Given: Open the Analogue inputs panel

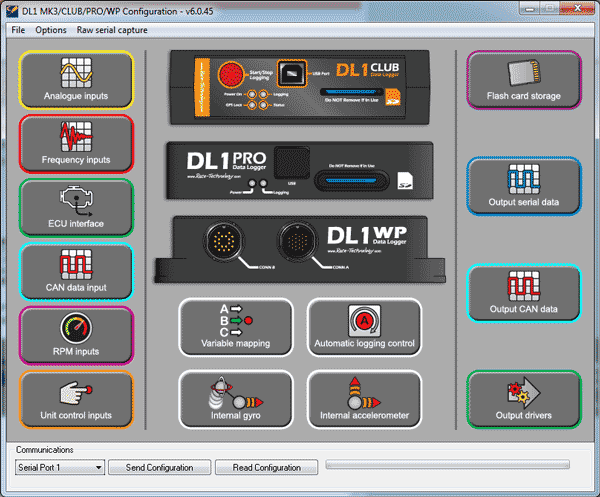Looking at the screenshot, I should [76, 80].
